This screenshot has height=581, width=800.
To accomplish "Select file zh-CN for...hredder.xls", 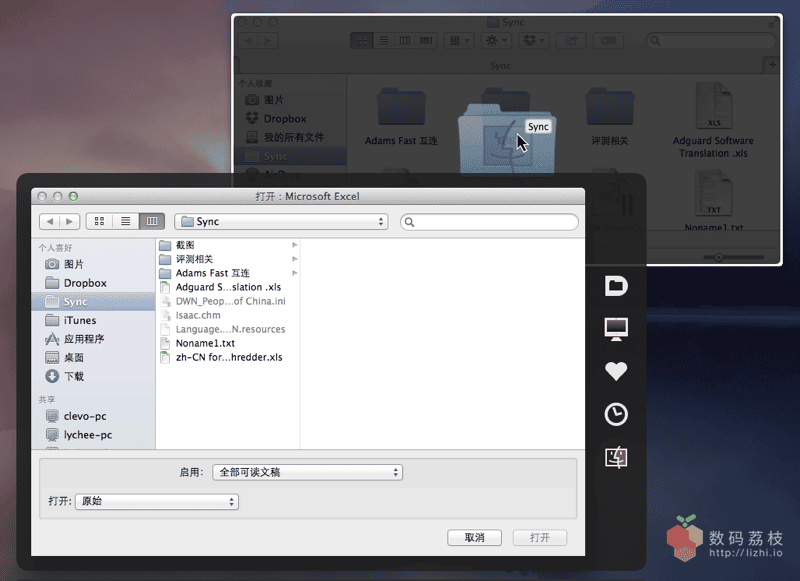I will click(228, 357).
